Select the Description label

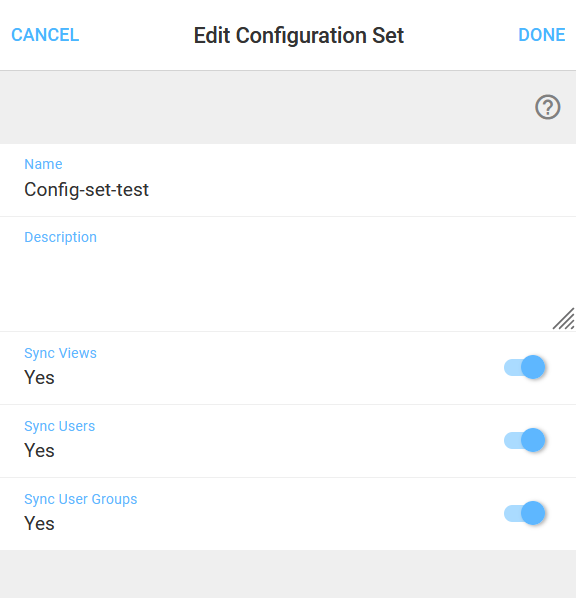point(60,237)
